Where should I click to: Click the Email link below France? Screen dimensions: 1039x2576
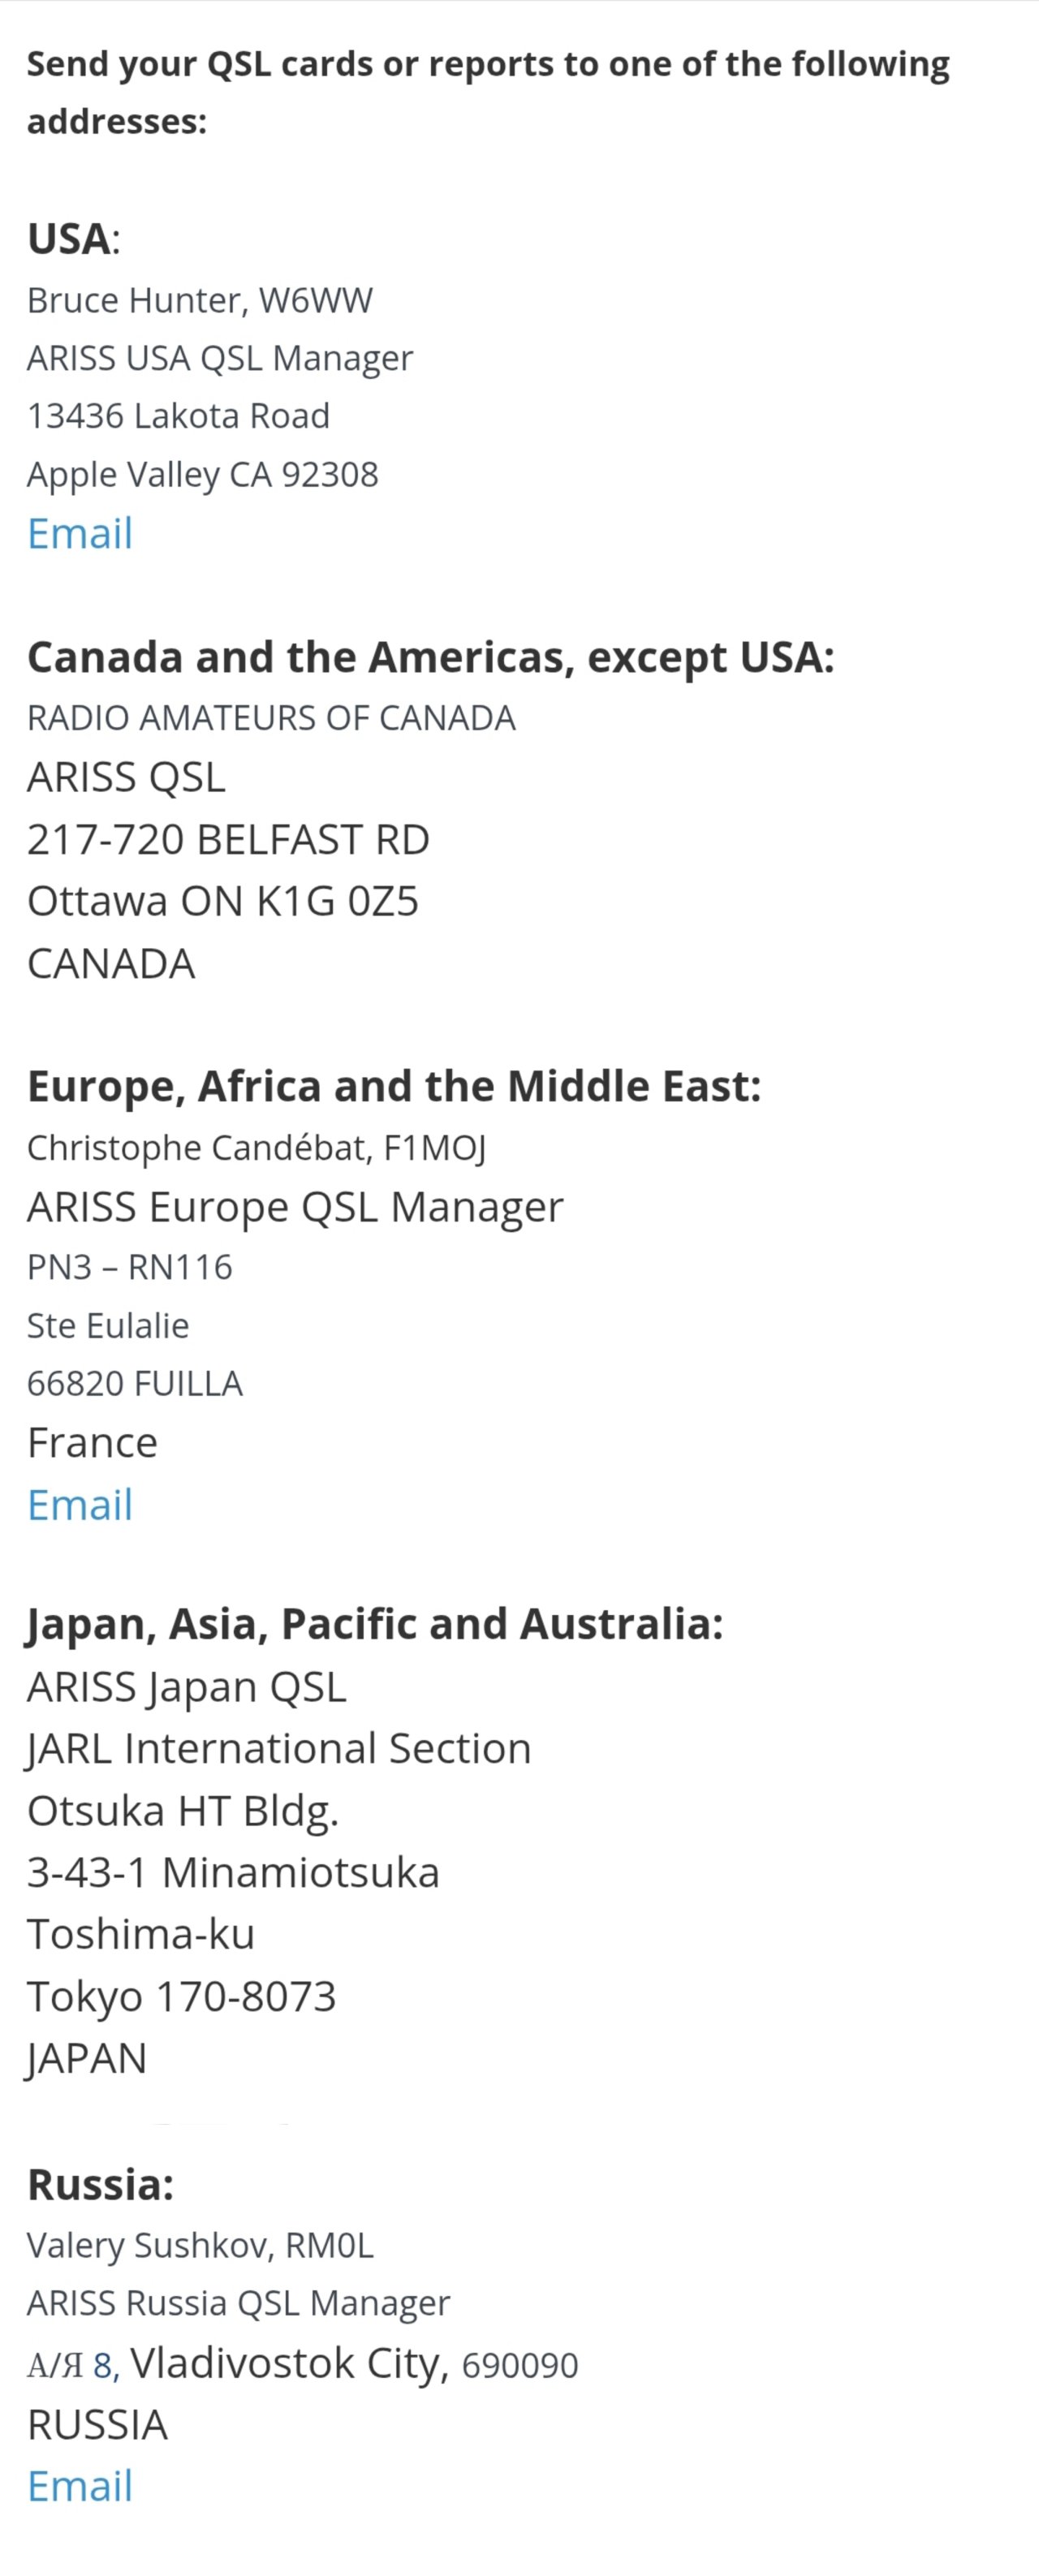pyautogui.click(x=80, y=1505)
